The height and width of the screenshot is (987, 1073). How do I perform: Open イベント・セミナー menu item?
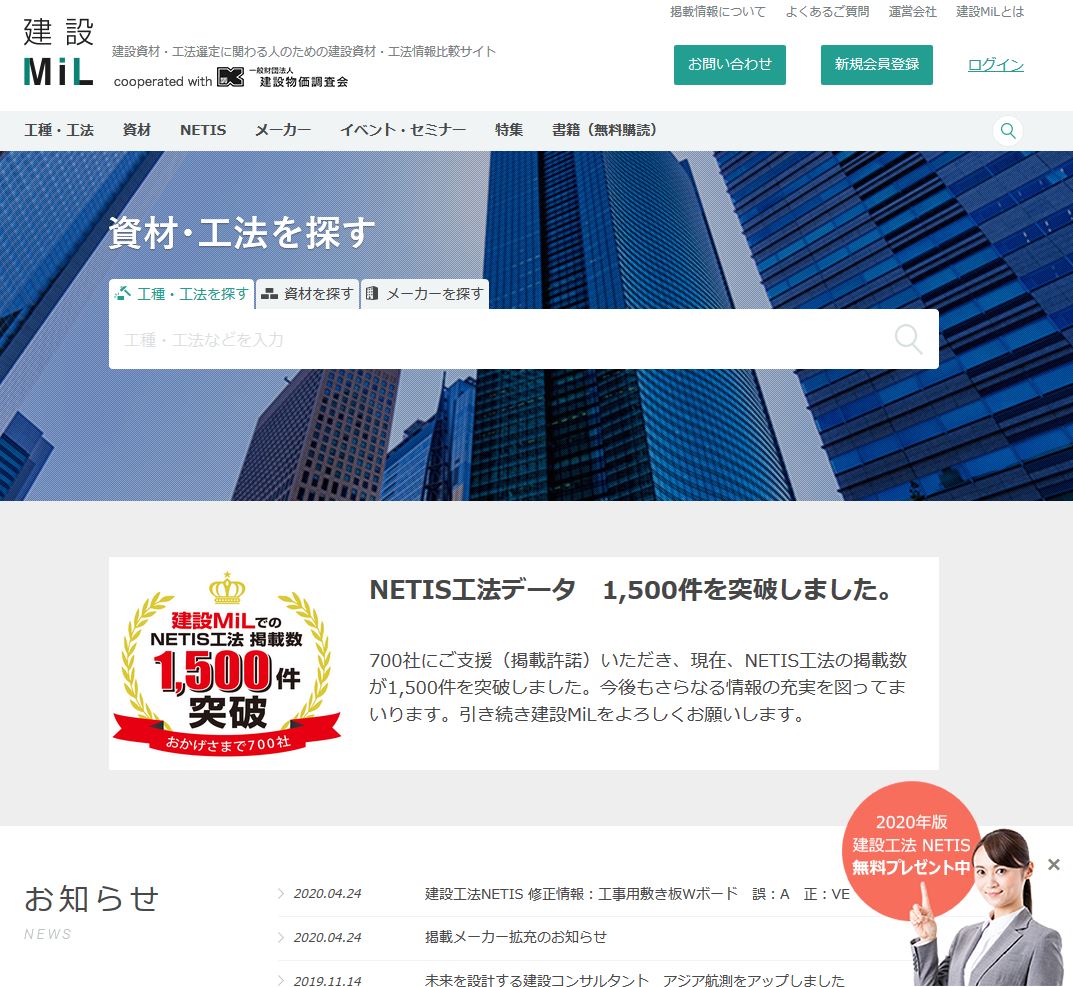tap(403, 130)
